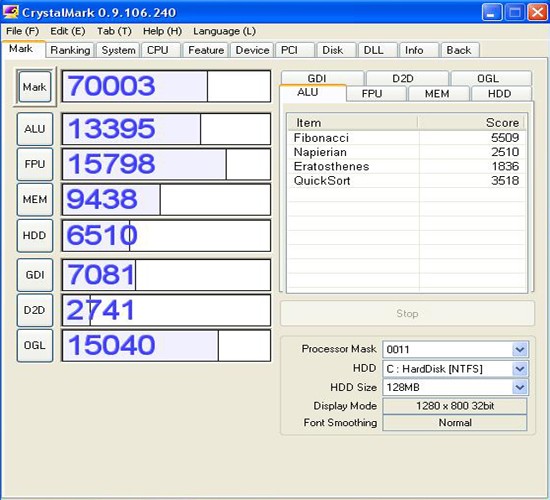Click the CrystalMark title bar app icon
The image size is (550, 500).
[x=11, y=12]
